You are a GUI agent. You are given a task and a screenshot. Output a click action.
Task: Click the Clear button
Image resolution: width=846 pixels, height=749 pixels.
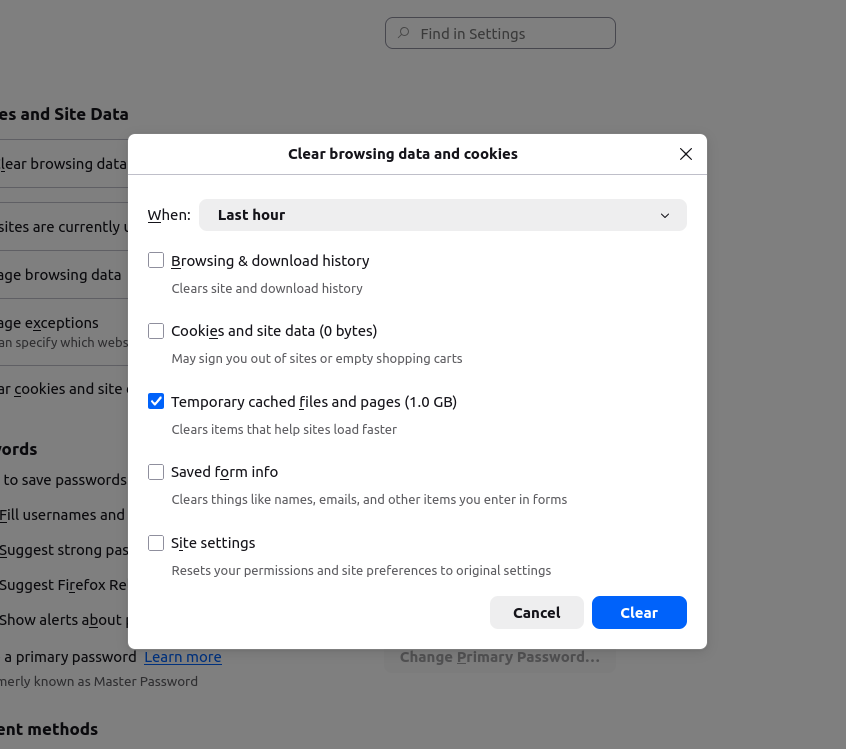click(x=639, y=612)
